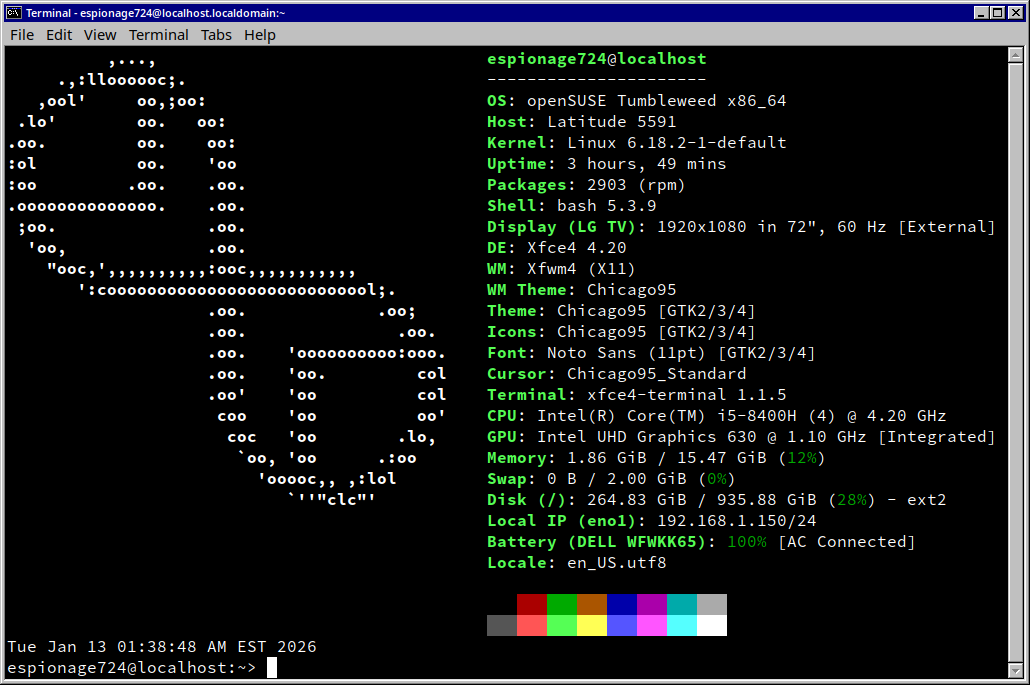Open the Tabs menu
The width and height of the screenshot is (1030, 685).
pos(216,35)
